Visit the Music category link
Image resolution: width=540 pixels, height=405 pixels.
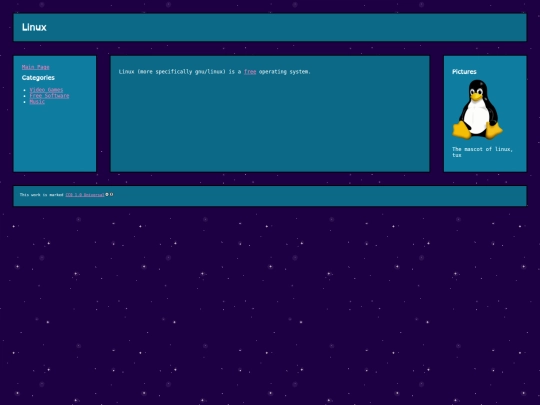click(x=37, y=101)
